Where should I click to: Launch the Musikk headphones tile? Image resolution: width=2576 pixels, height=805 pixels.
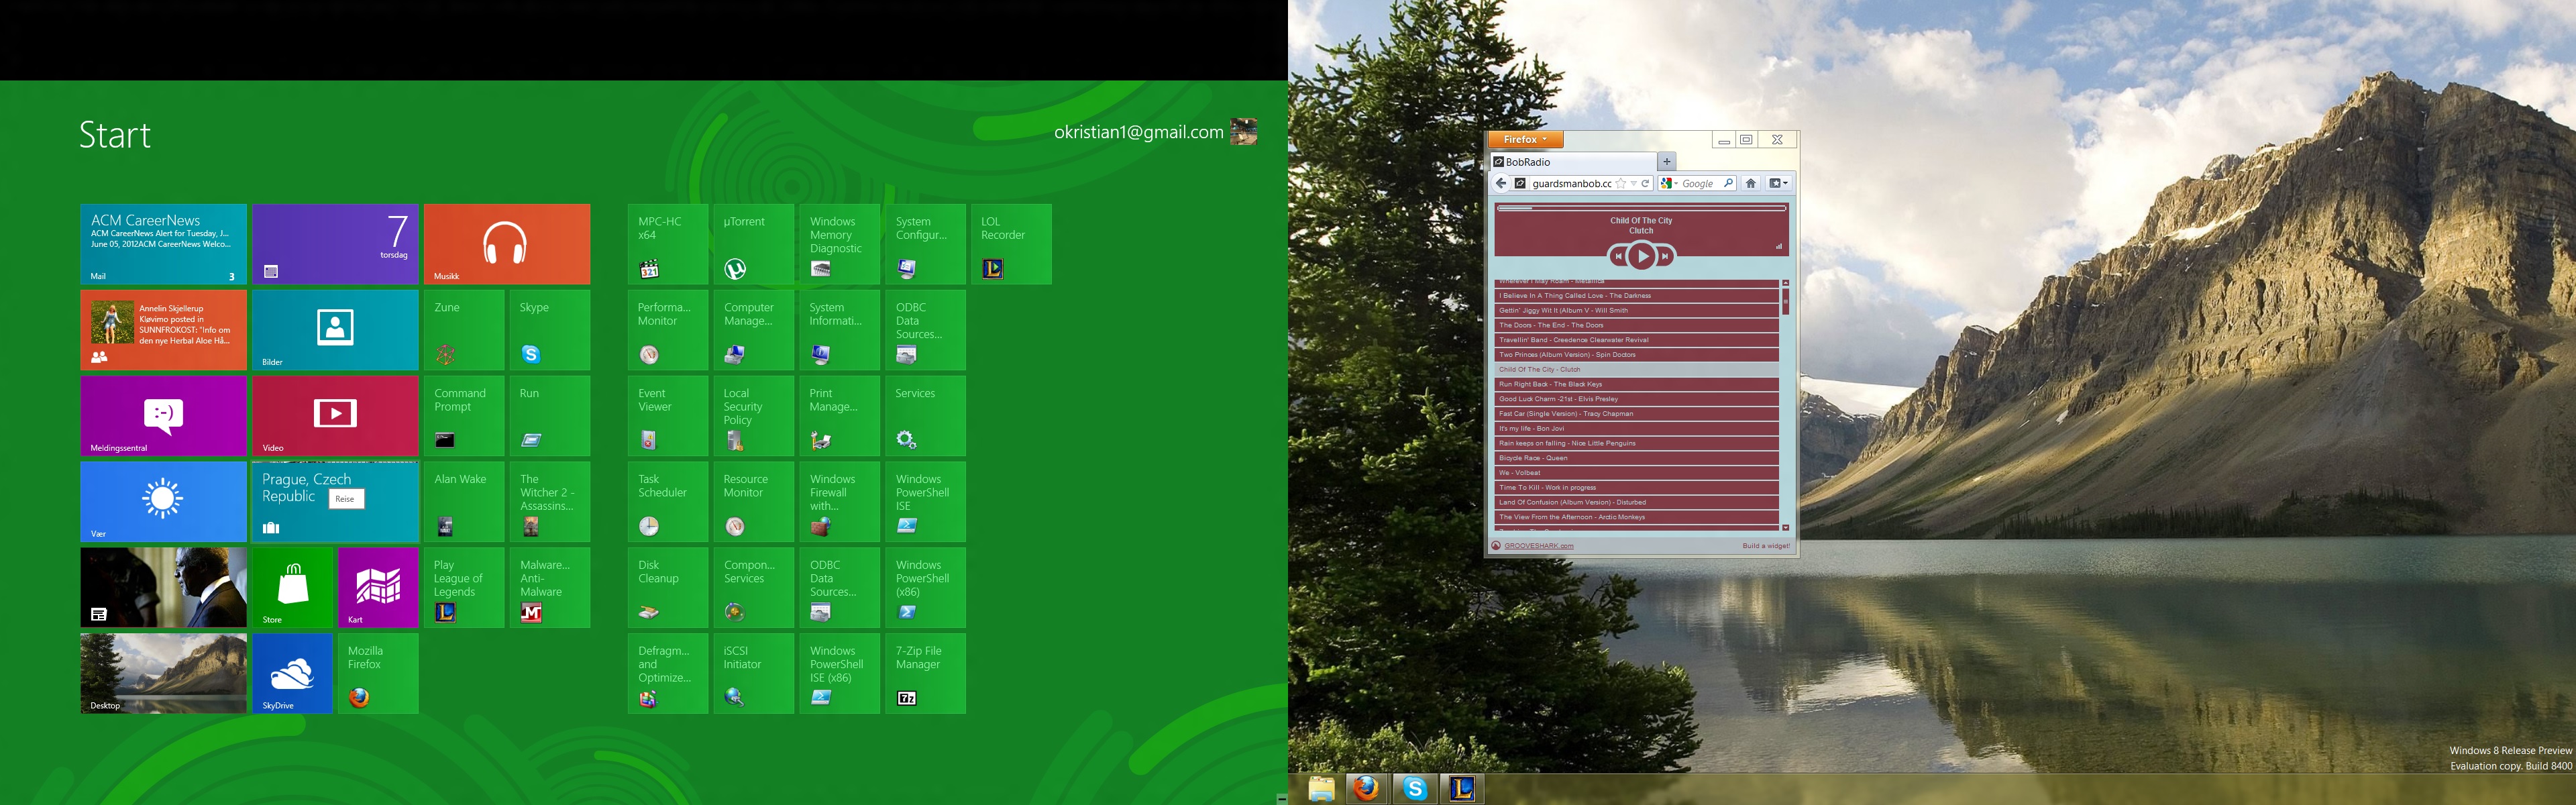[x=507, y=244]
